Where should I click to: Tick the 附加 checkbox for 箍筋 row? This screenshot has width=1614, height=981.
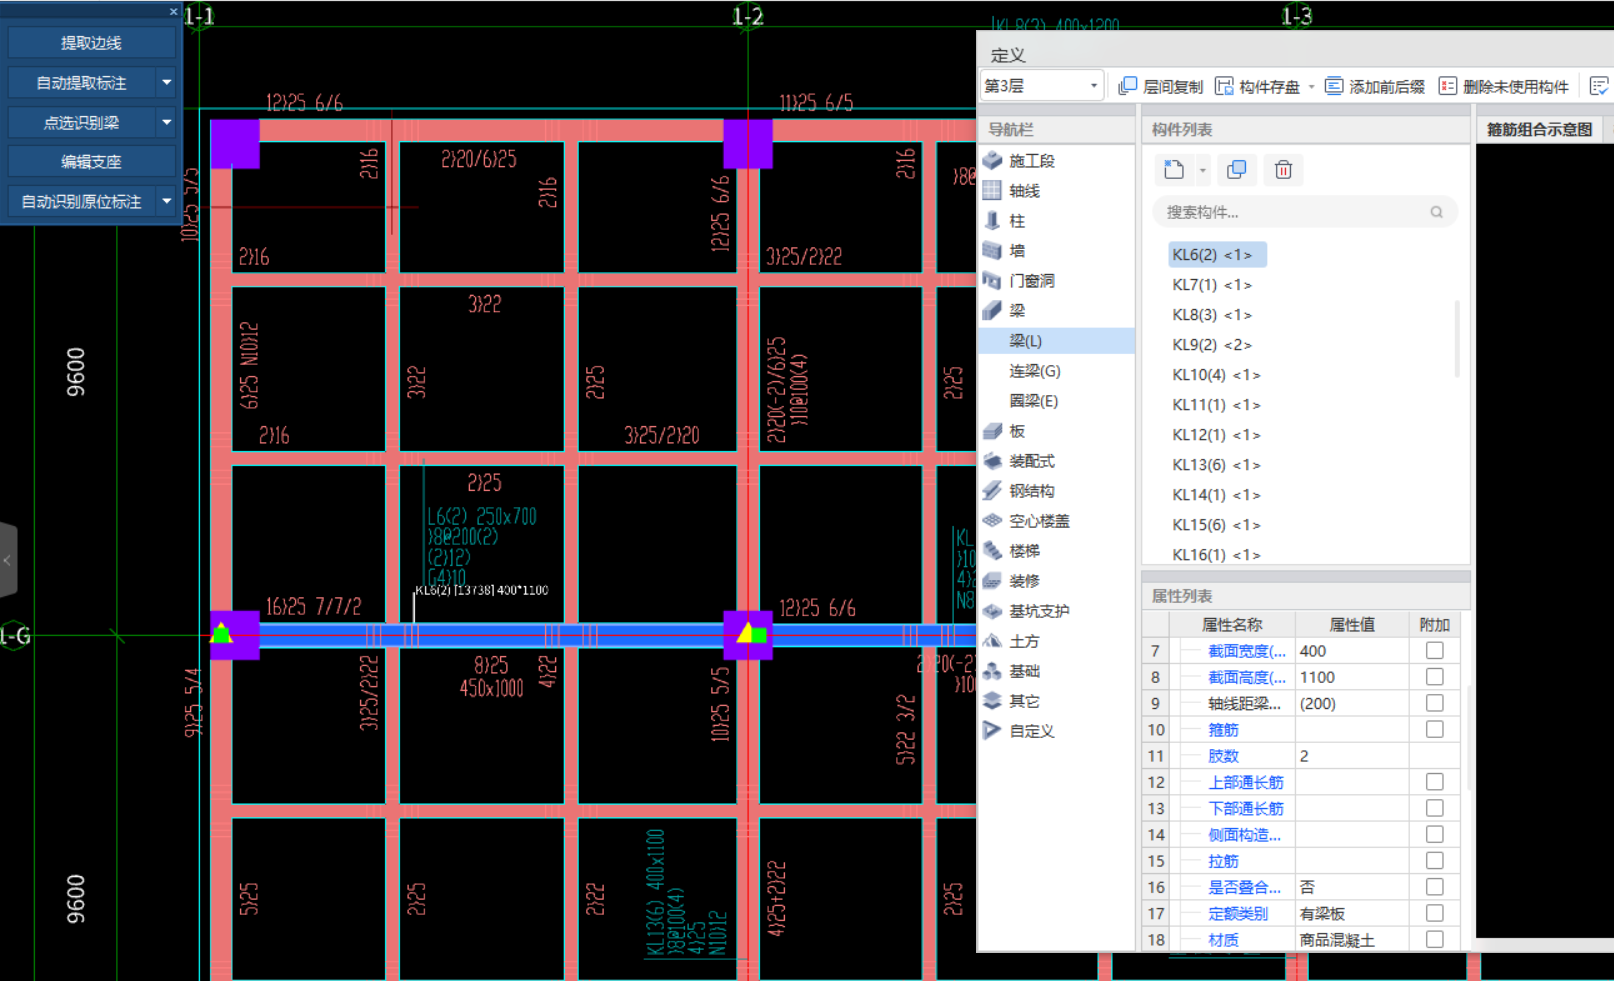click(1434, 730)
